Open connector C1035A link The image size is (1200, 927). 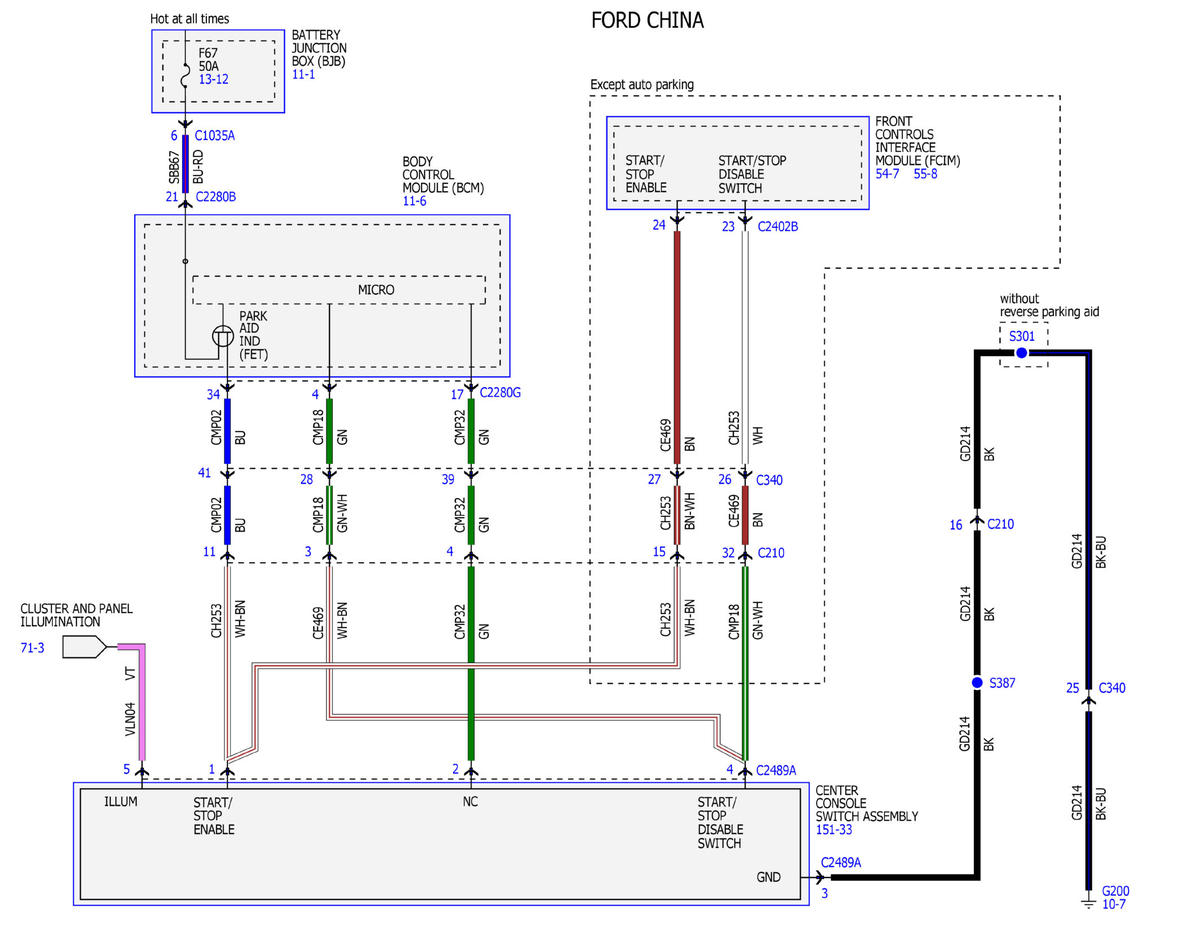click(215, 134)
